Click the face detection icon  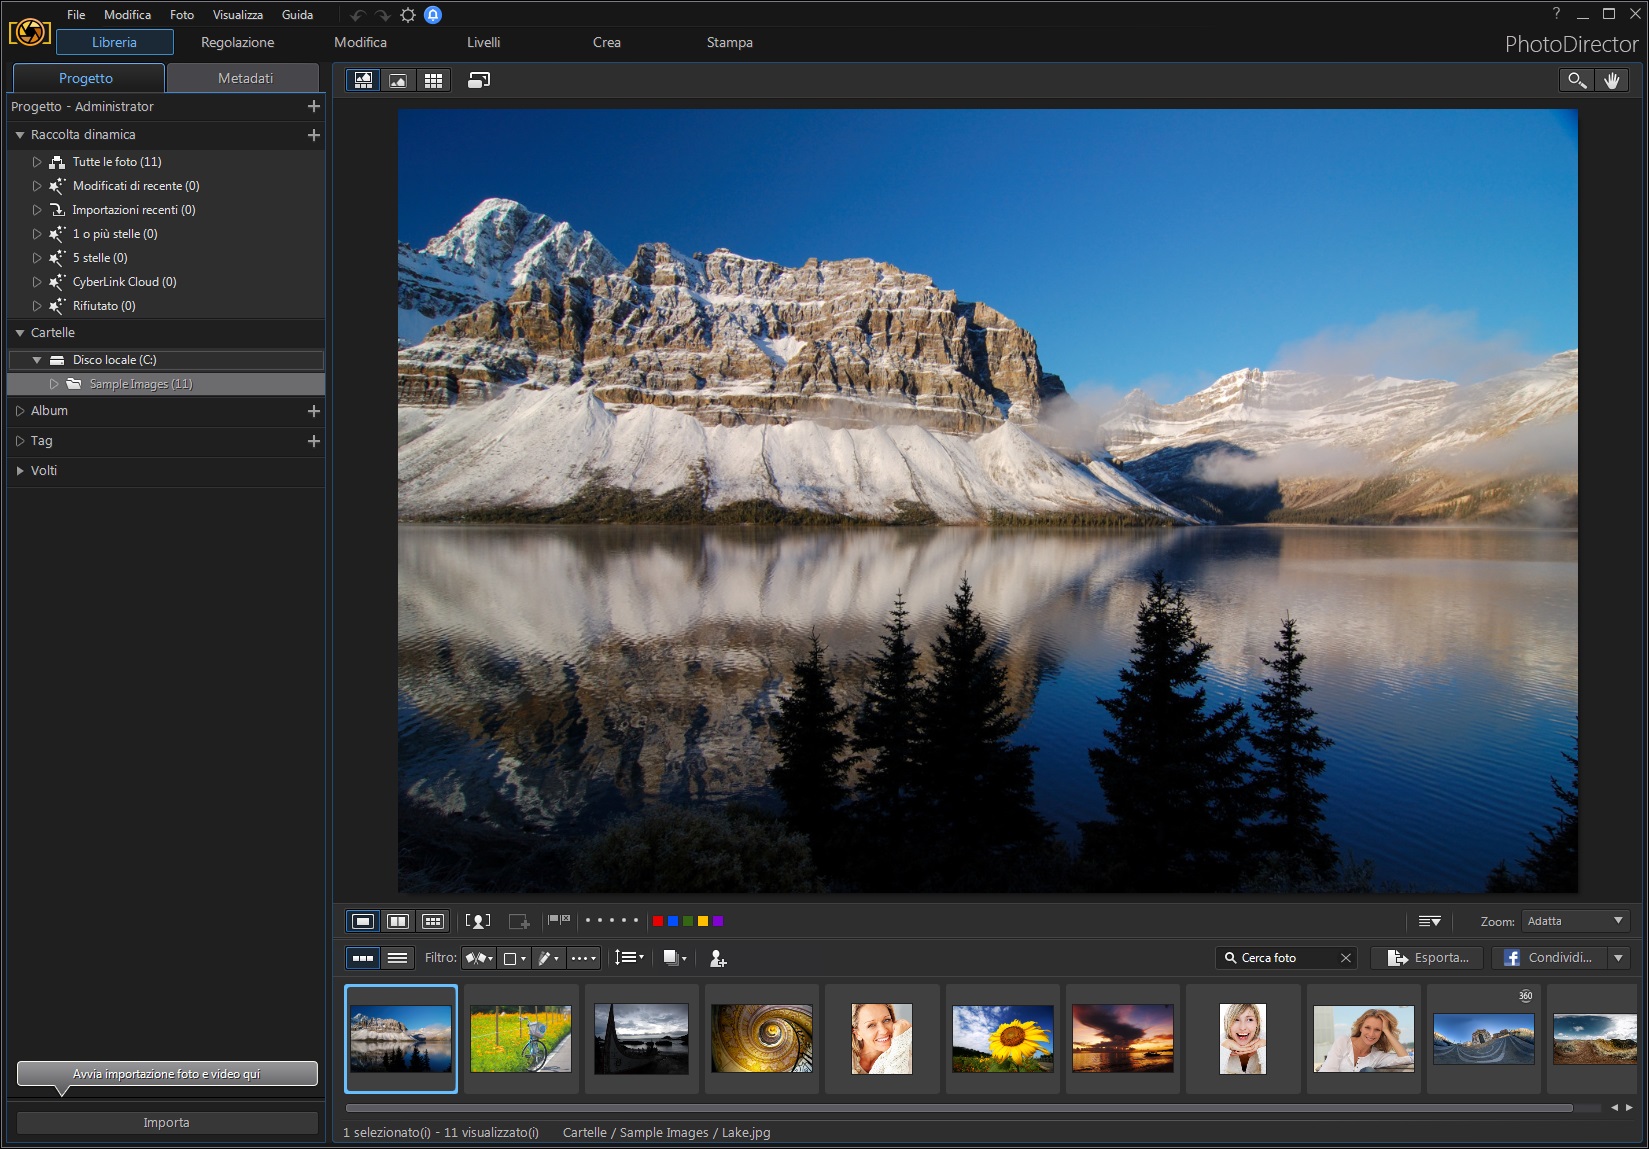(478, 921)
